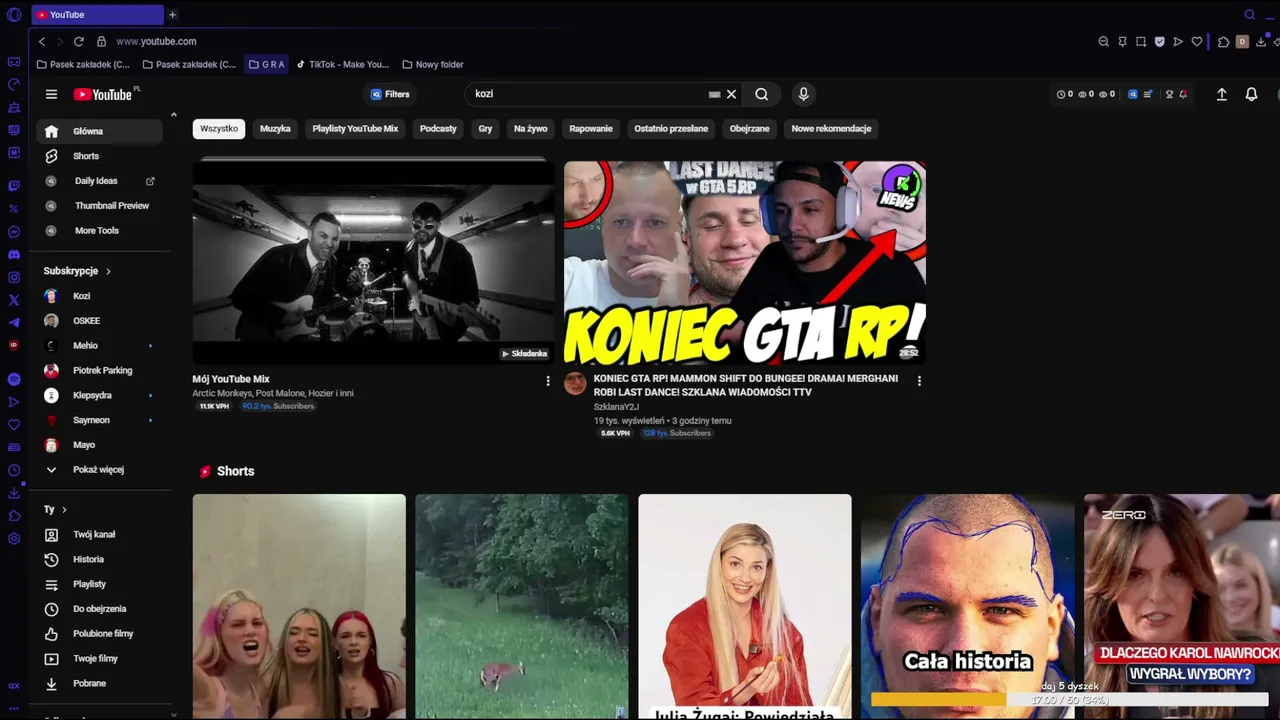Click the upload arrow icon

pyautogui.click(x=1221, y=94)
